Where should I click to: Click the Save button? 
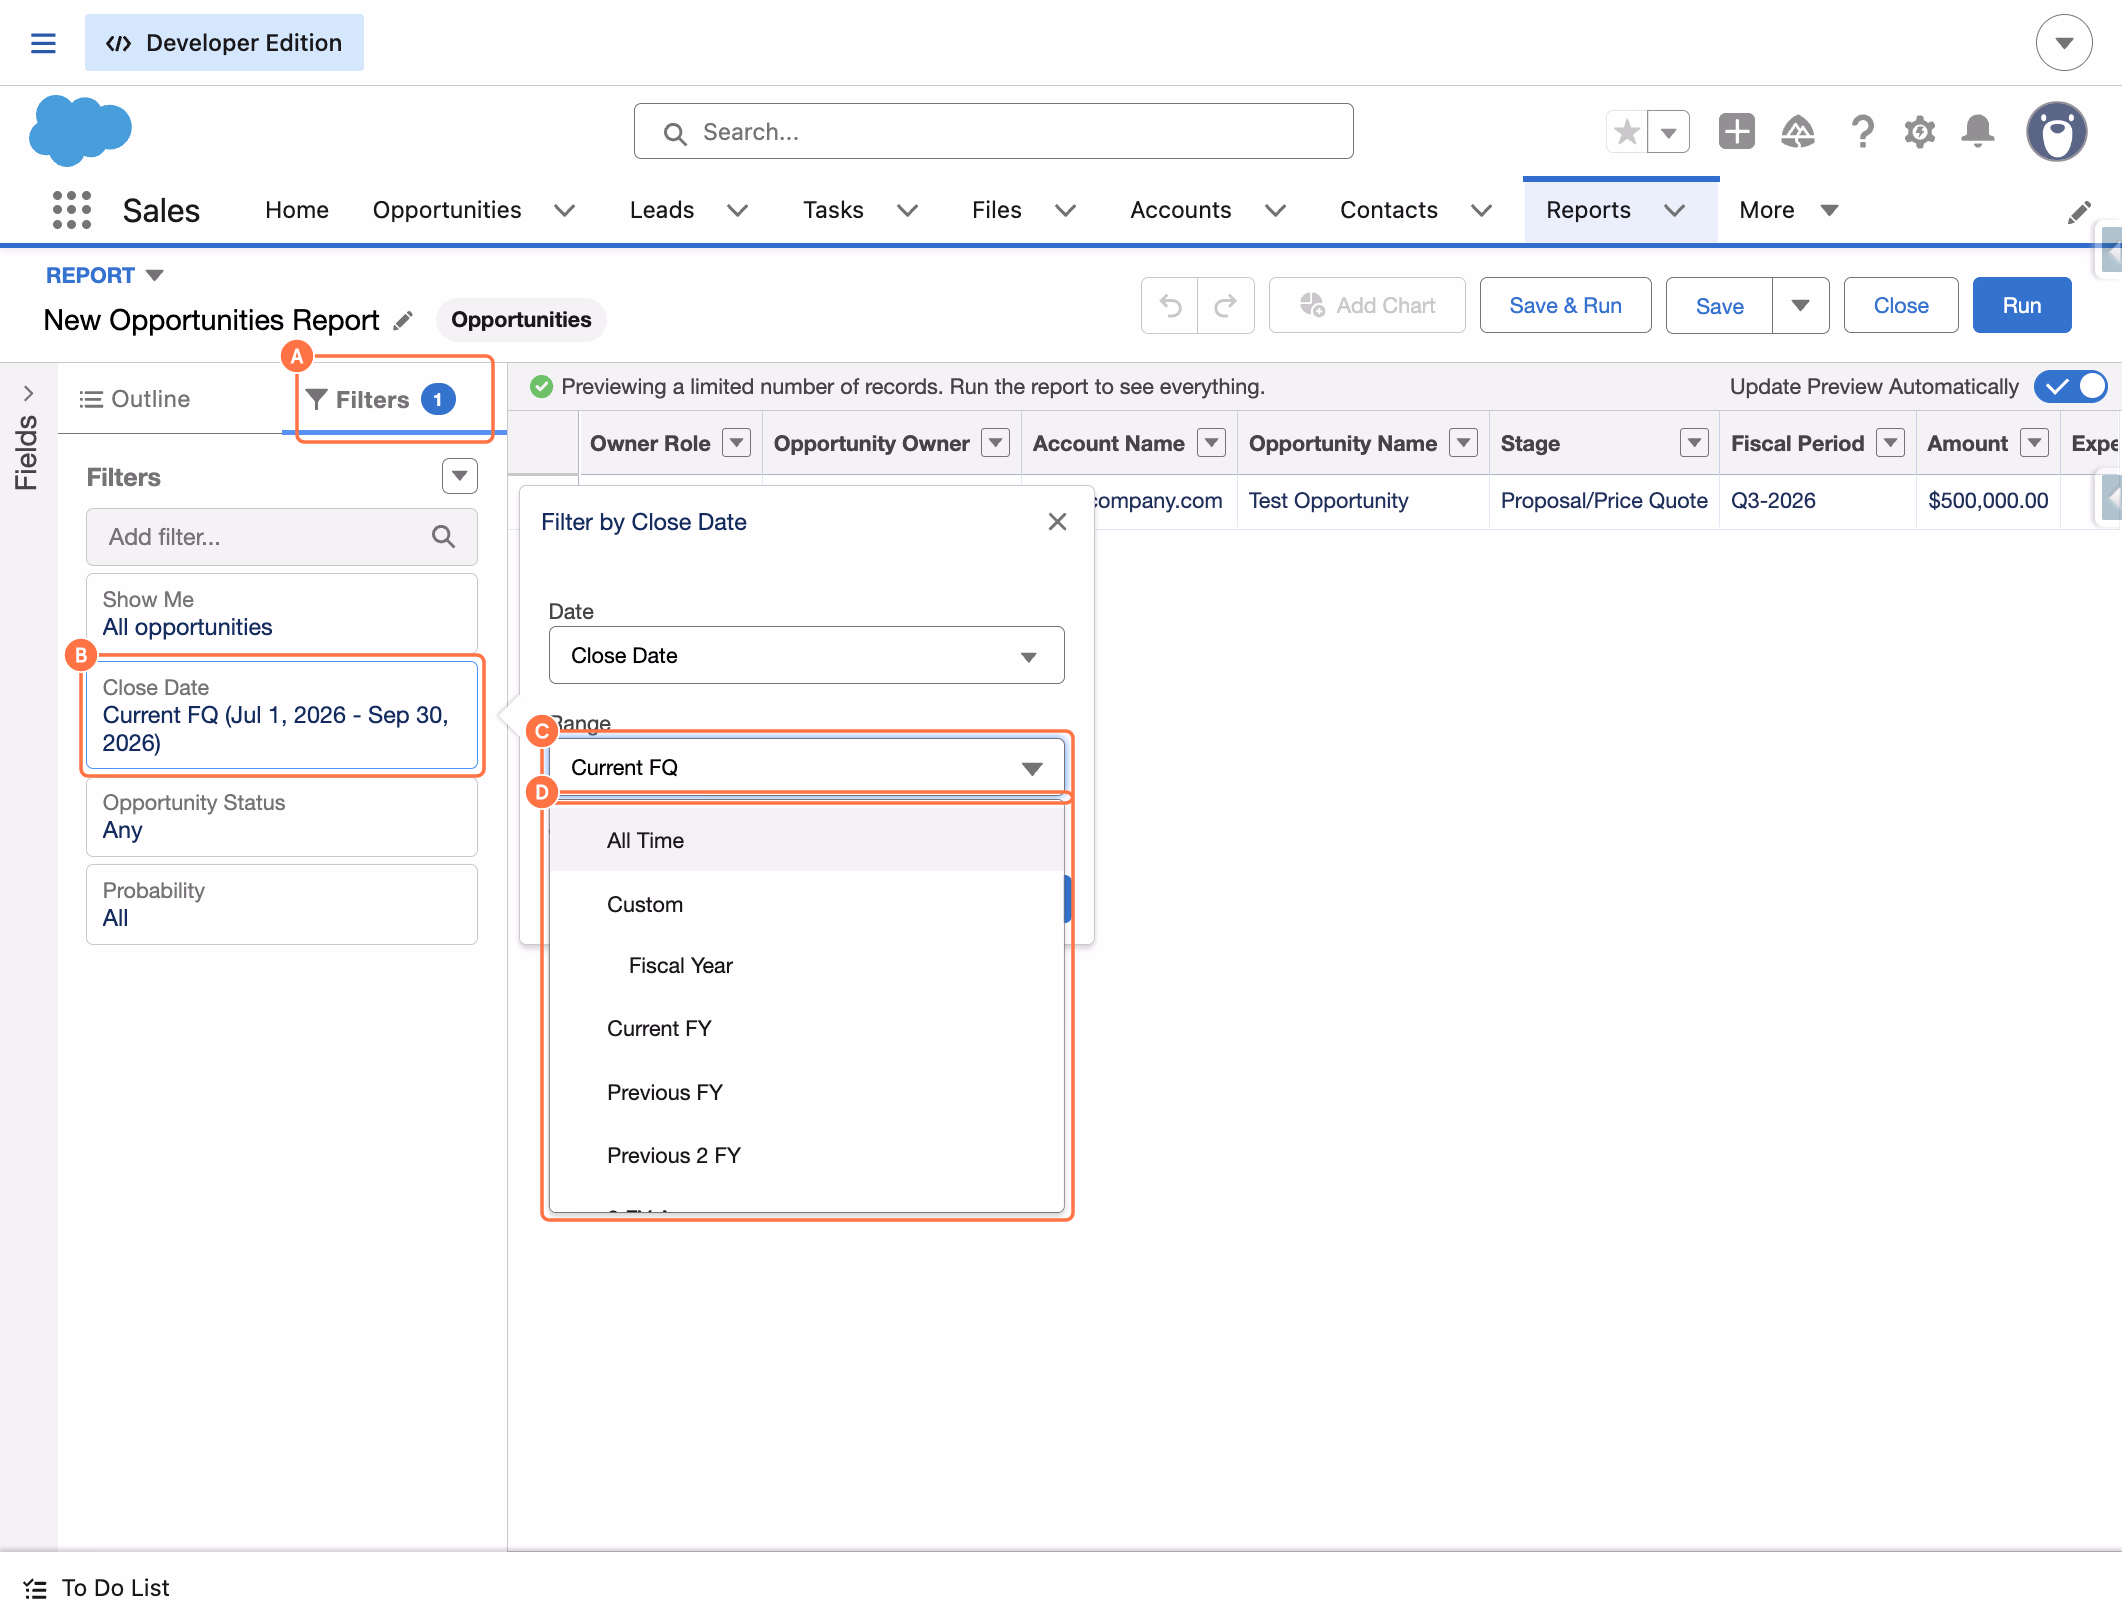coord(1719,305)
